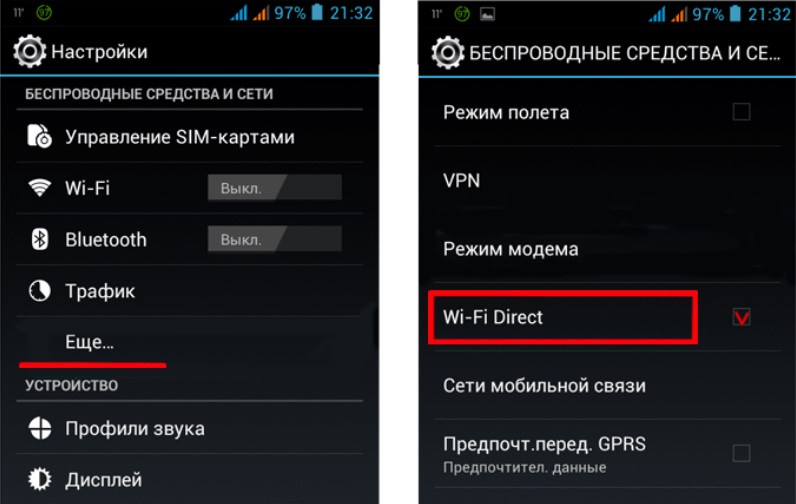The height and width of the screenshot is (504, 796).
Task: Open Сети мобильной связи settings
Action: [x=608, y=385]
